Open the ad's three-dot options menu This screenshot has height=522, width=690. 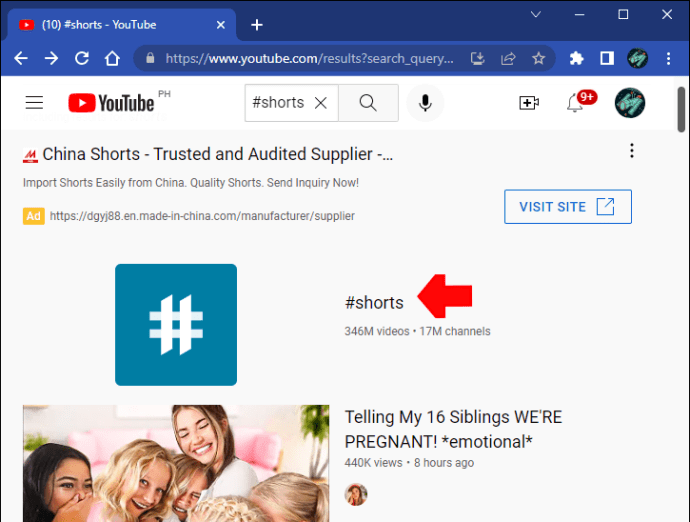click(631, 151)
